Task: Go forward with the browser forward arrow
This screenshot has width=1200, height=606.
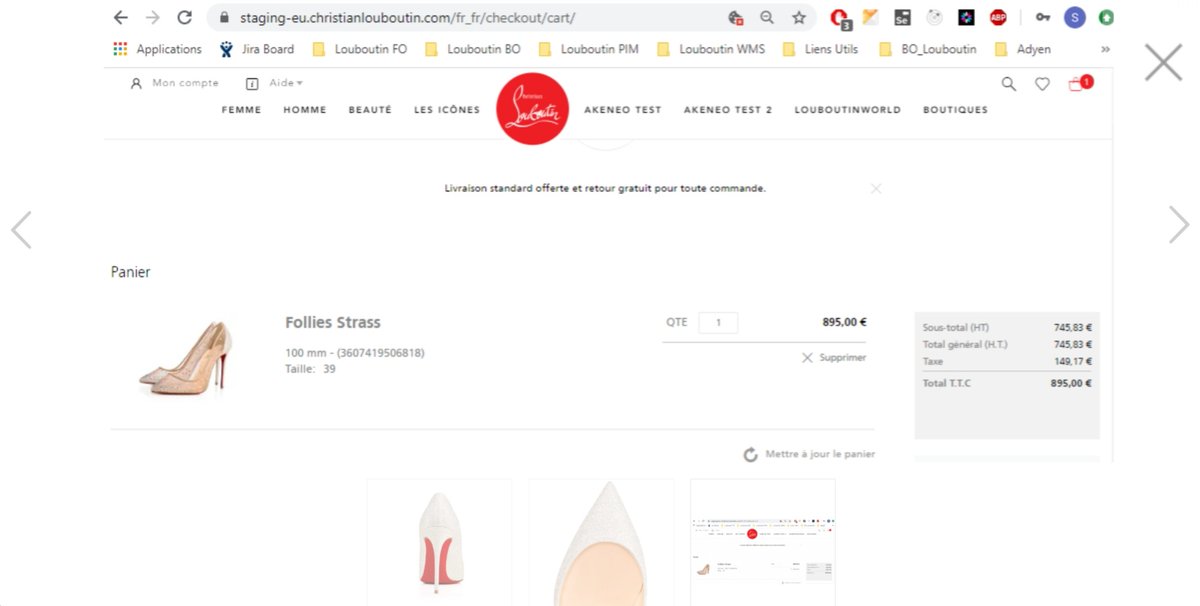Action: (x=152, y=17)
